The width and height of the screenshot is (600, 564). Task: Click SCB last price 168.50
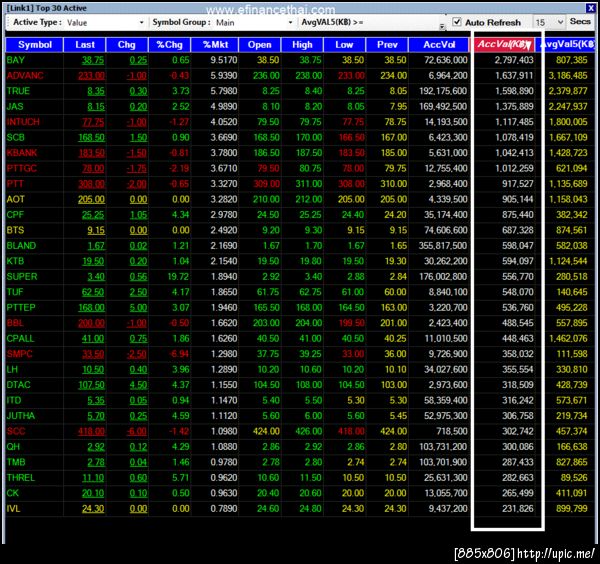point(91,137)
